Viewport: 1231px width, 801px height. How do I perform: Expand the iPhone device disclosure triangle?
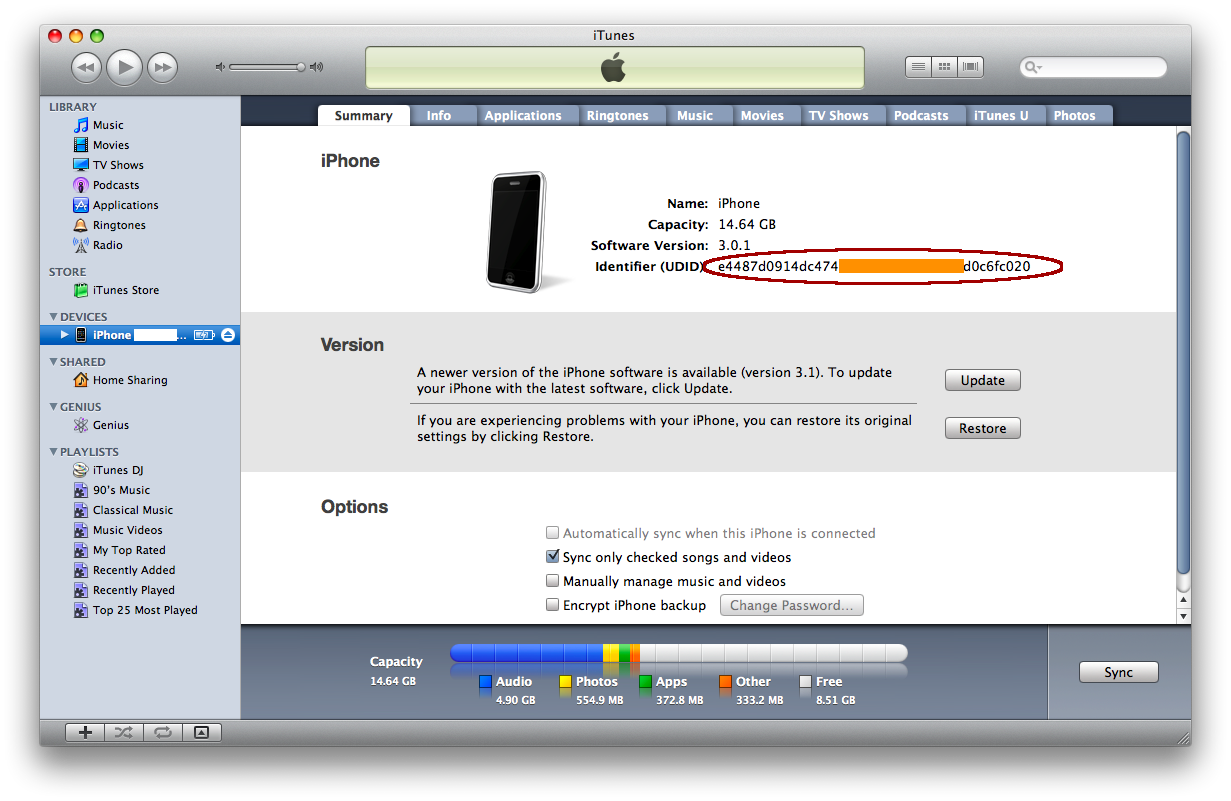[x=65, y=335]
